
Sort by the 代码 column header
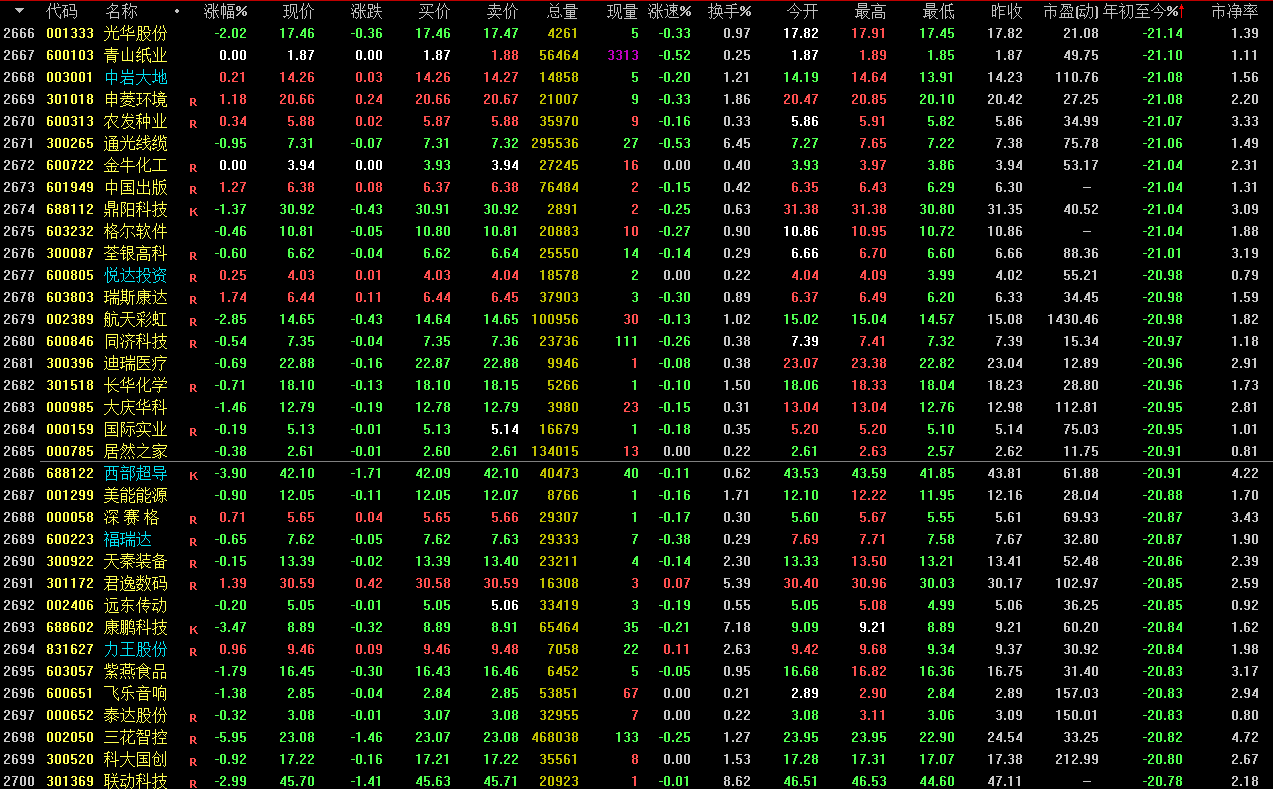(62, 12)
